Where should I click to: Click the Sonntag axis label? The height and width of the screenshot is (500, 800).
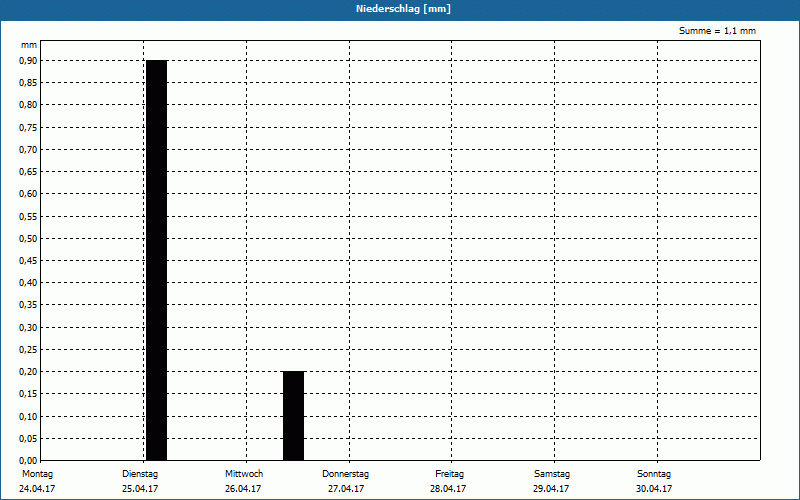654,474
